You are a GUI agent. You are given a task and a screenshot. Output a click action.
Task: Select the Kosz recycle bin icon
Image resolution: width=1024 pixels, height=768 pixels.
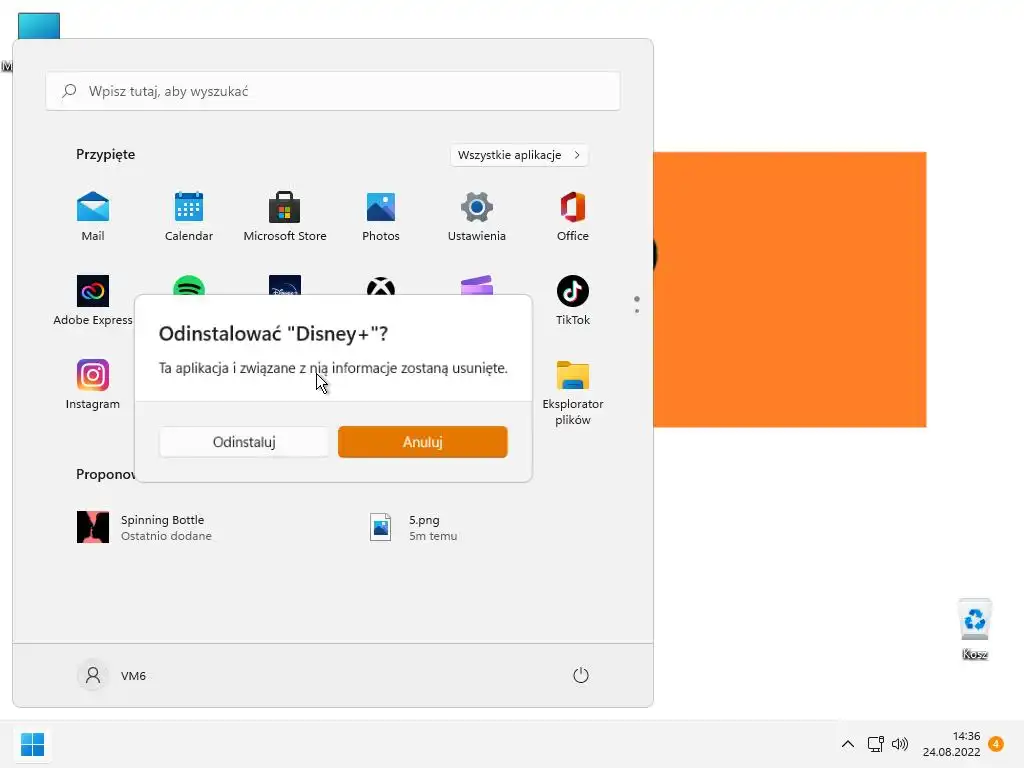[975, 630]
